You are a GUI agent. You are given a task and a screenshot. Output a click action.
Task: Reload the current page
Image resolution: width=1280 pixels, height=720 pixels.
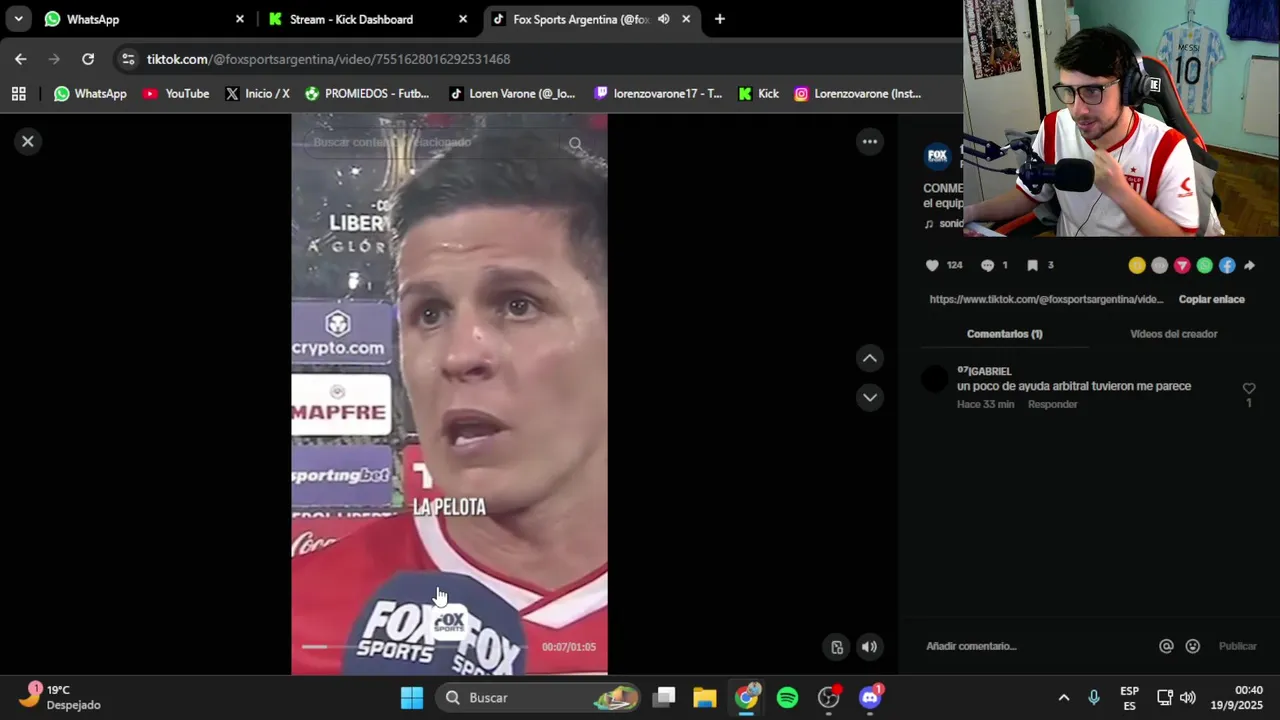click(88, 59)
